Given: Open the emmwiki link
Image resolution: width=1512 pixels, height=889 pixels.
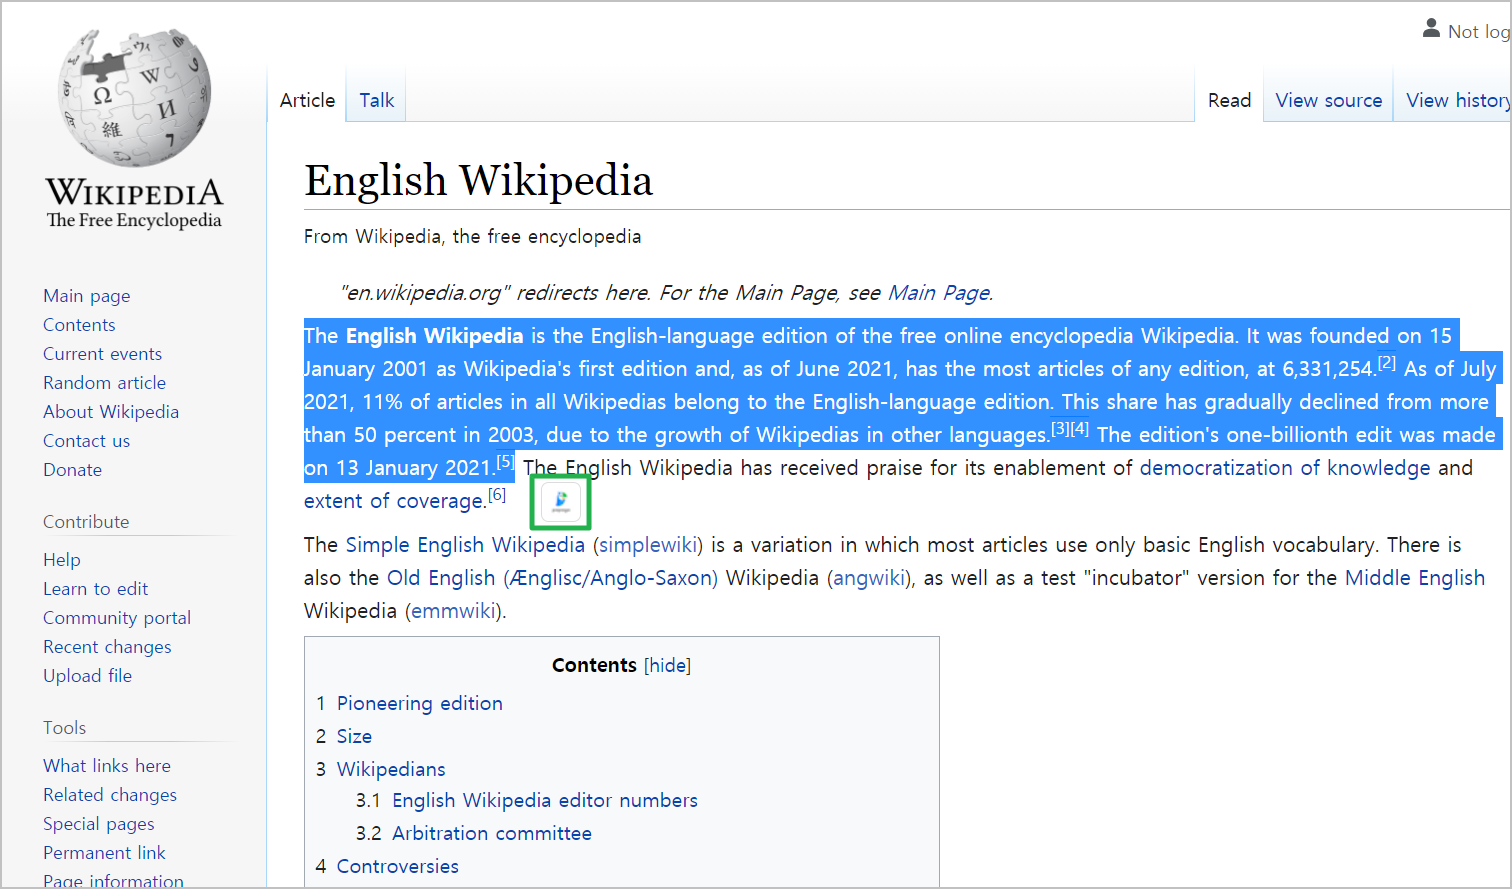Looking at the screenshot, I should click(x=454, y=611).
